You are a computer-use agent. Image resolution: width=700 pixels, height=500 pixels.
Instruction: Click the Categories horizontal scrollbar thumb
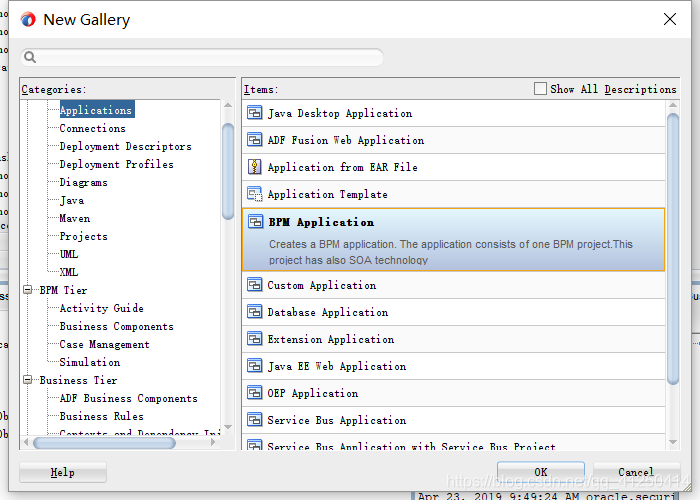coord(104,443)
